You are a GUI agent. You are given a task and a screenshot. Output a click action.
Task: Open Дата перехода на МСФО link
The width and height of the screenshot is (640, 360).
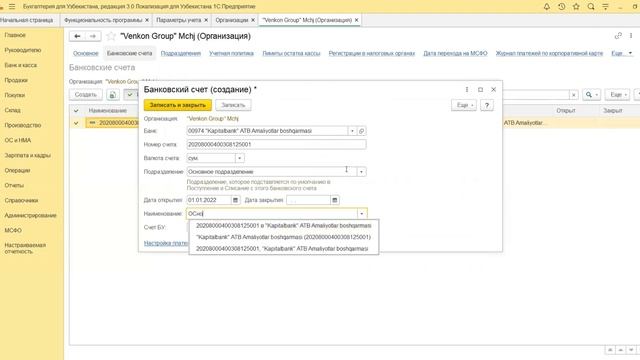pyautogui.click(x=455, y=53)
